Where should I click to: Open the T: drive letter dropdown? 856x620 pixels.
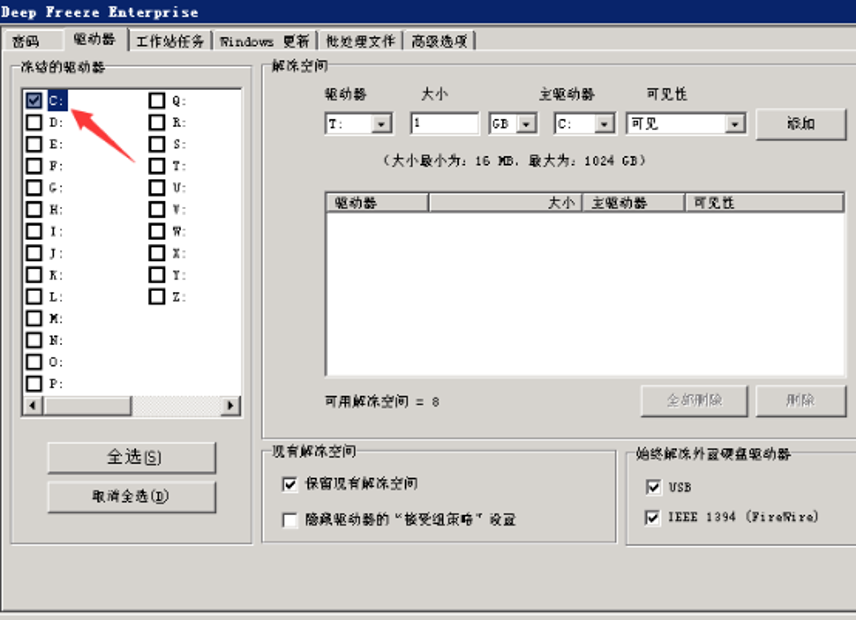click(x=382, y=124)
